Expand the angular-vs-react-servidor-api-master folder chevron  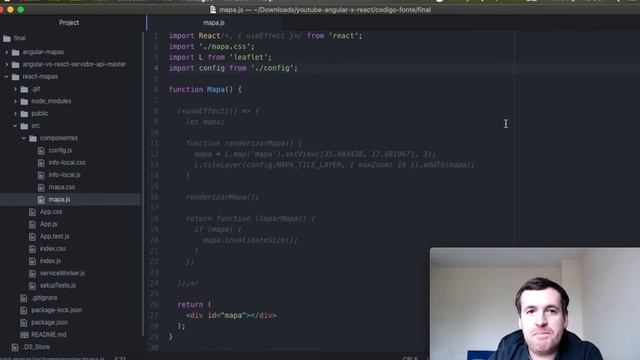(7, 64)
